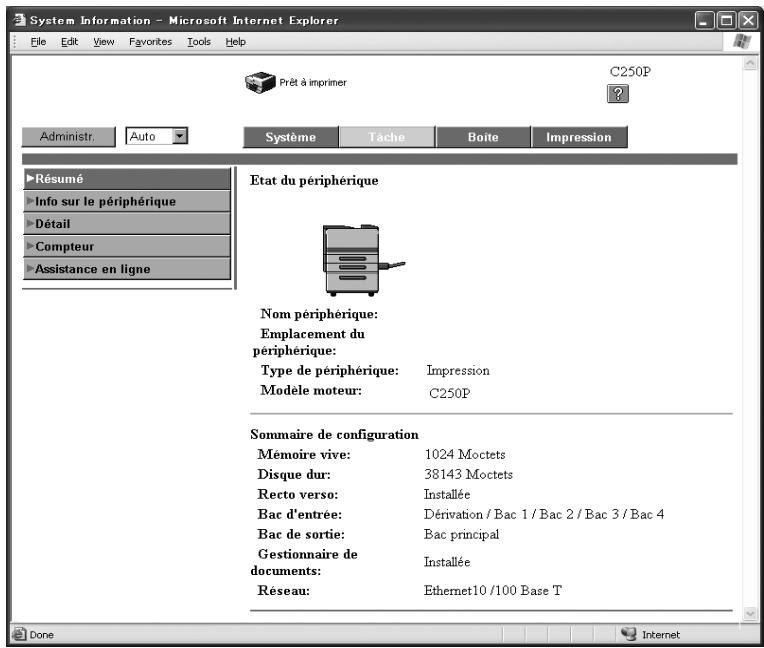764x648 pixels.
Task: Click the Bac principal output value
Action: 461,534
